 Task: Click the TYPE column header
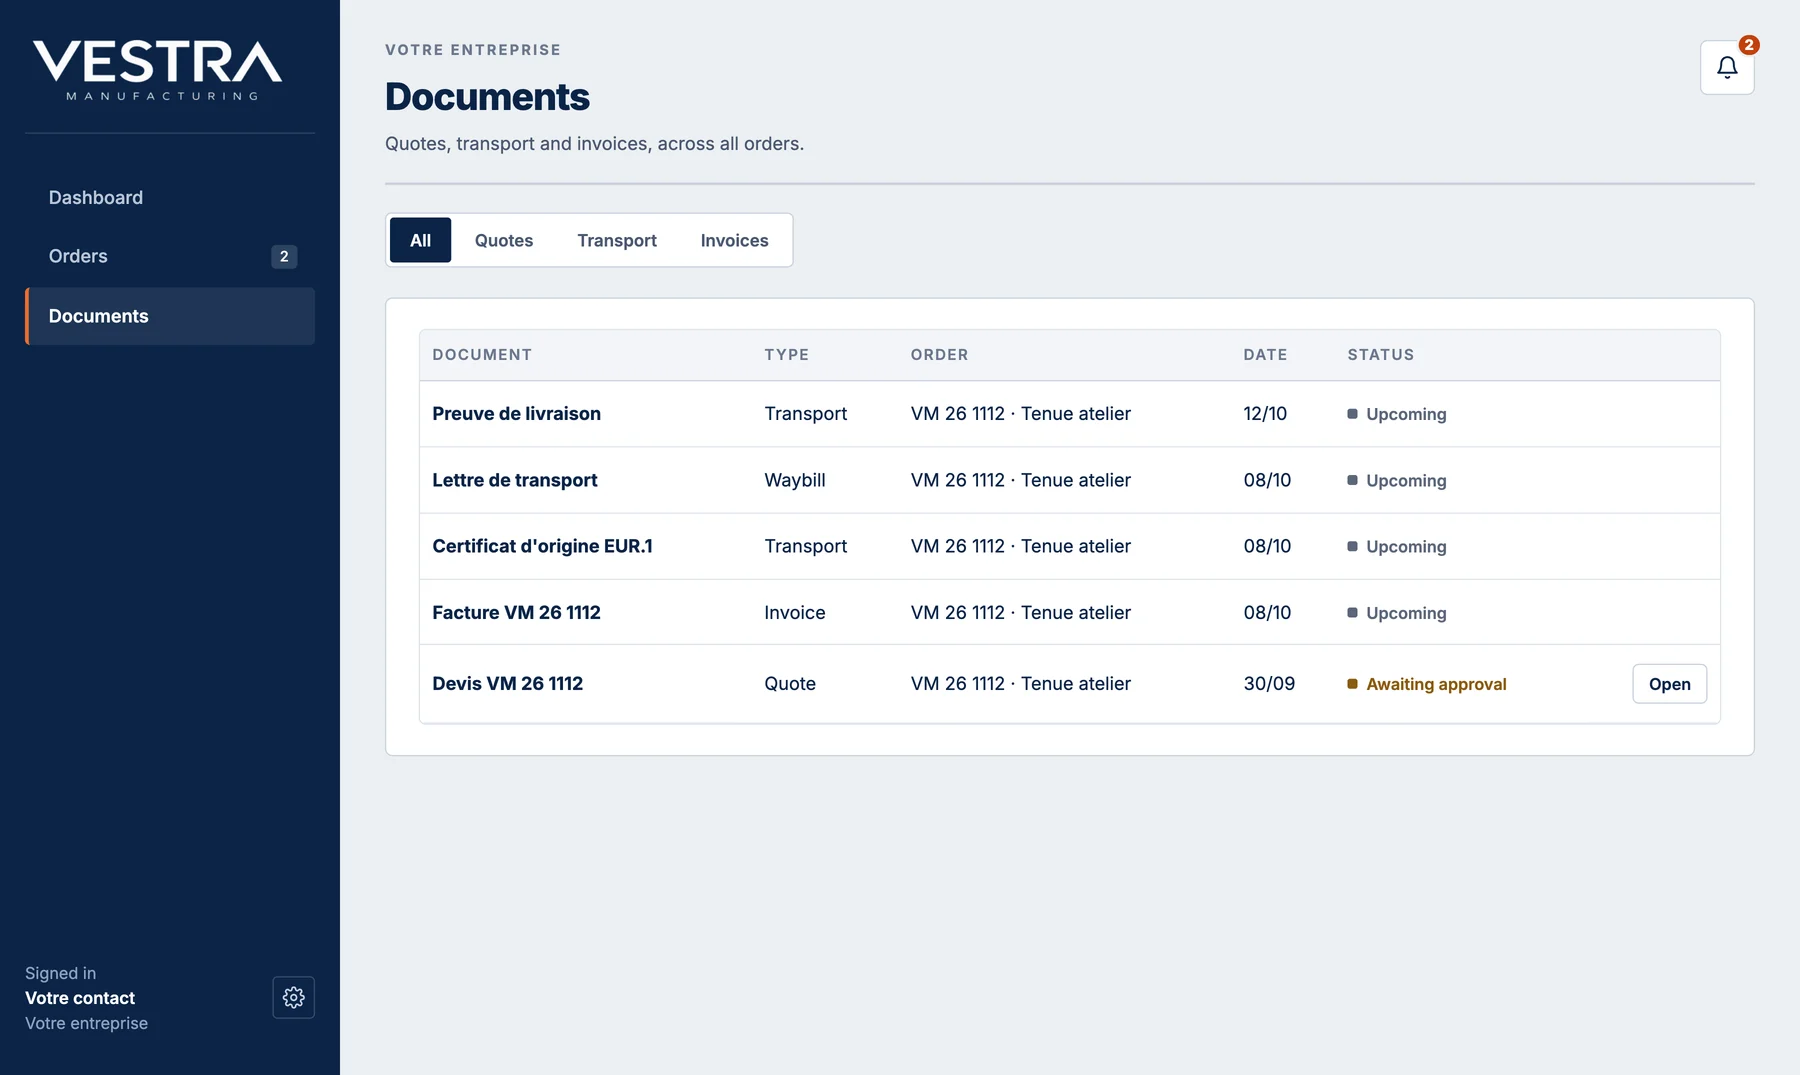pos(787,355)
